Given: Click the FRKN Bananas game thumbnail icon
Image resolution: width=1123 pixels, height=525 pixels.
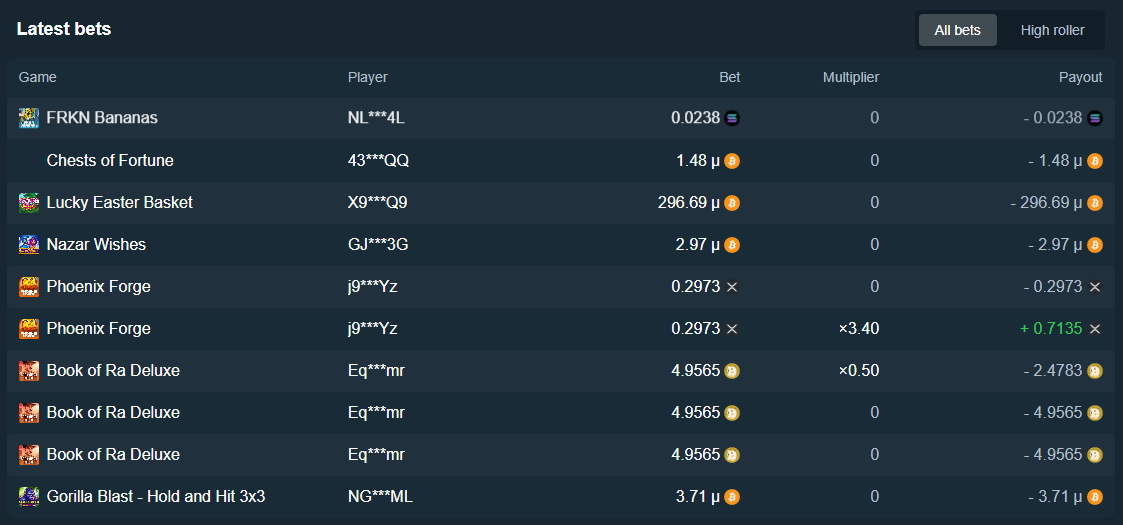Looking at the screenshot, I should click(x=29, y=118).
